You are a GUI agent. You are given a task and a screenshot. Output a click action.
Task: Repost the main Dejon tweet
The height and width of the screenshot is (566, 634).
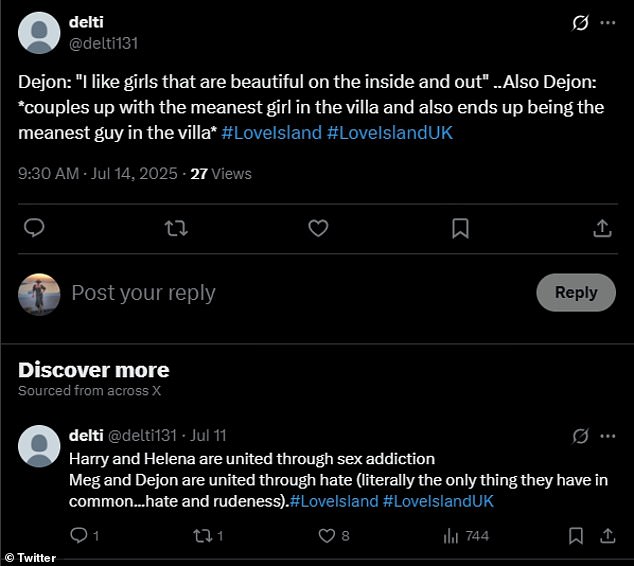176,229
